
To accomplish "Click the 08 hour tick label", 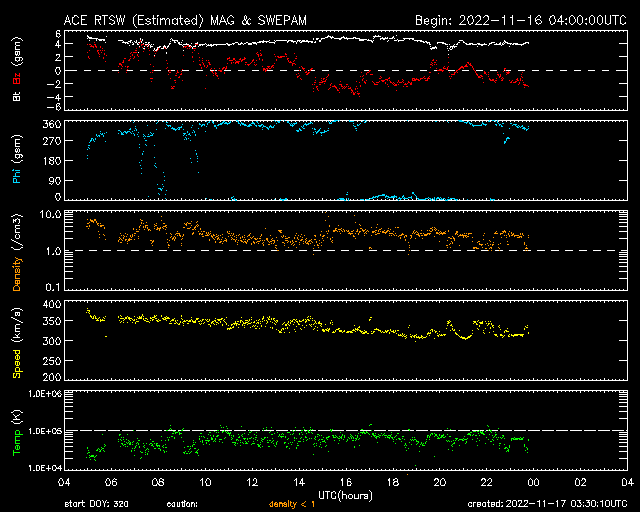I will (158, 483).
